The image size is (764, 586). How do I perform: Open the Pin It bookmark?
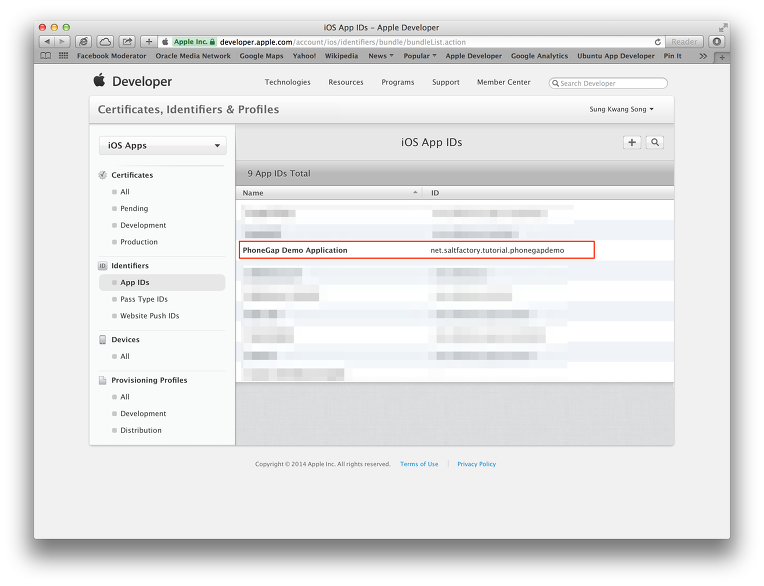[x=672, y=56]
